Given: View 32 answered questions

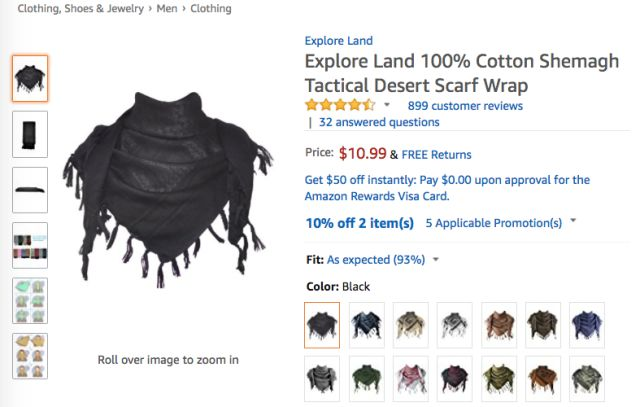Looking at the screenshot, I should (379, 122).
